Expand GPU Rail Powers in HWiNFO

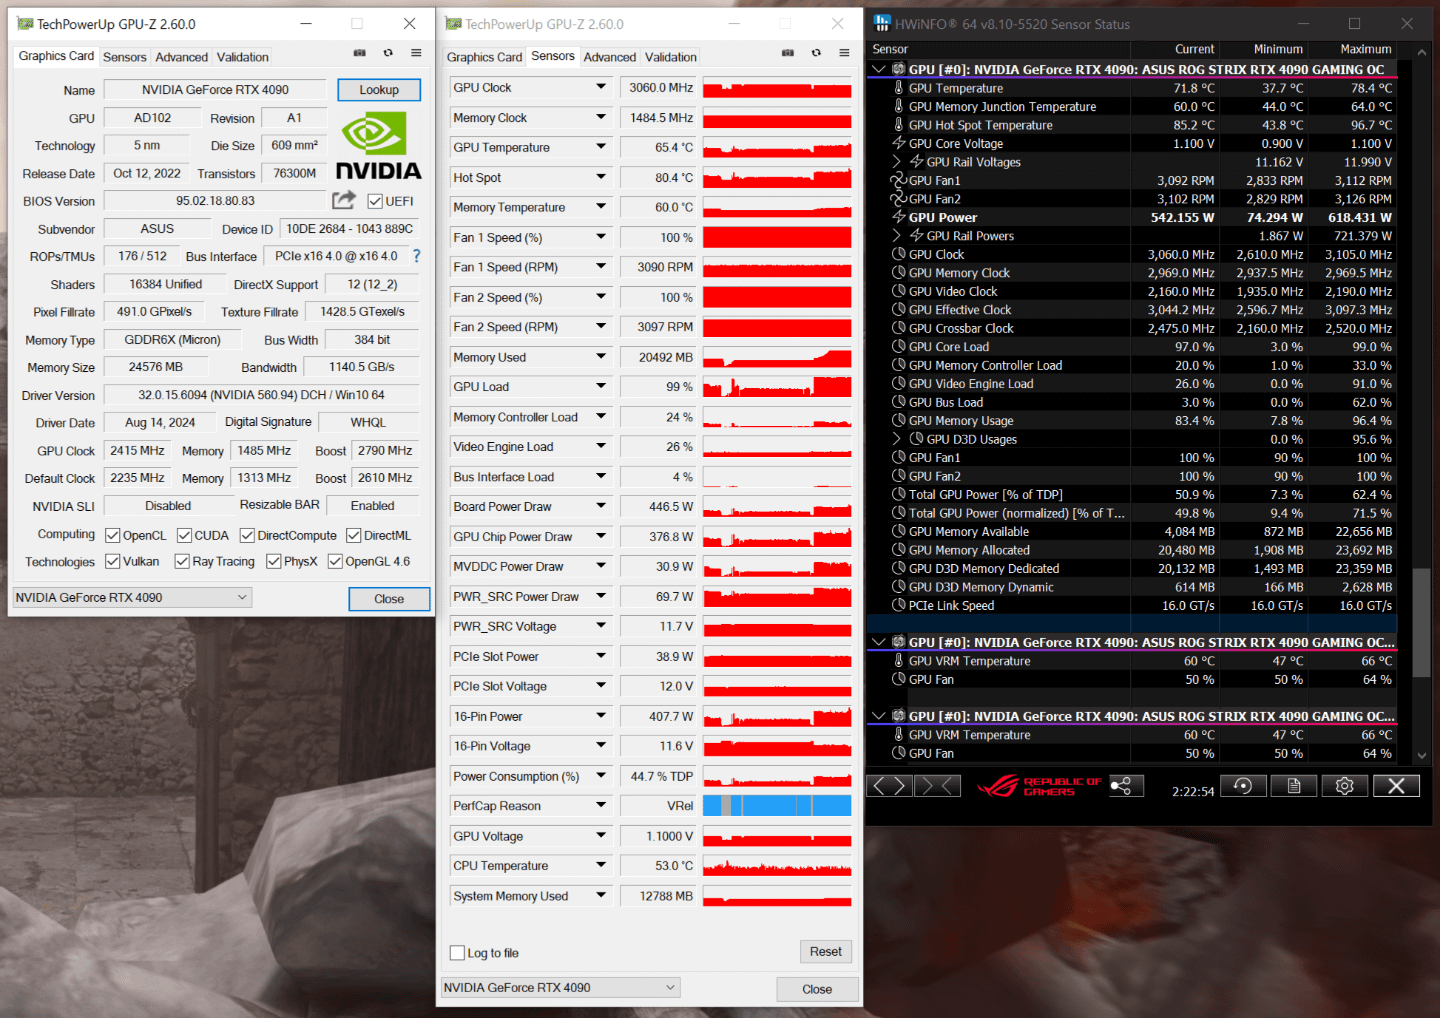coord(897,236)
